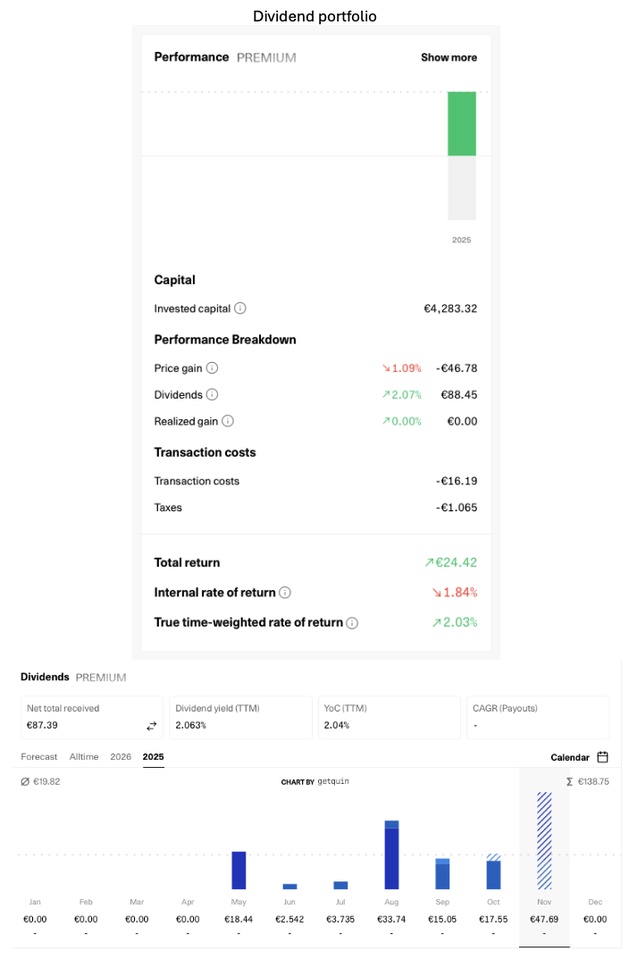
Task: Click info icon beside Price gain
Action: (212, 368)
